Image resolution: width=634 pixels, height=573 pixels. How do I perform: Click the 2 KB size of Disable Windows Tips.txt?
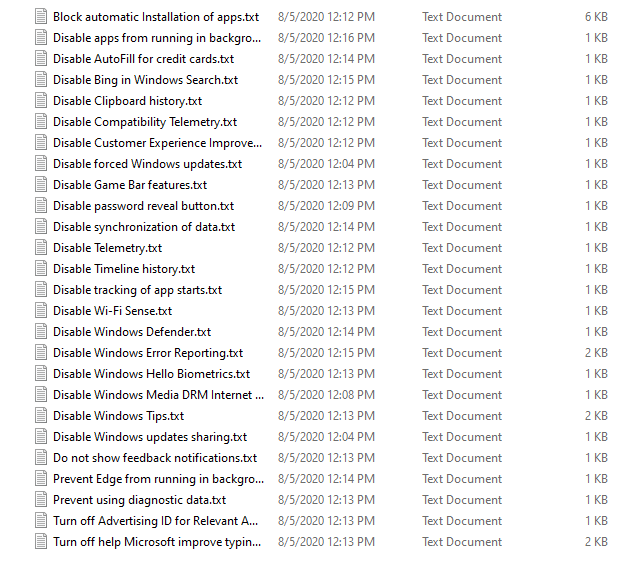pyautogui.click(x=596, y=417)
